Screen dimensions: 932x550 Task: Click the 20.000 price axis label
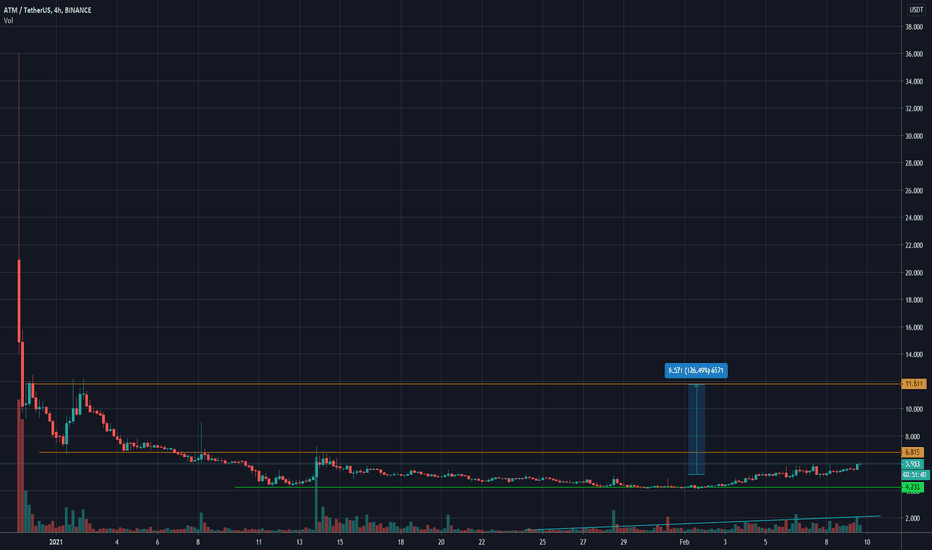[914, 273]
